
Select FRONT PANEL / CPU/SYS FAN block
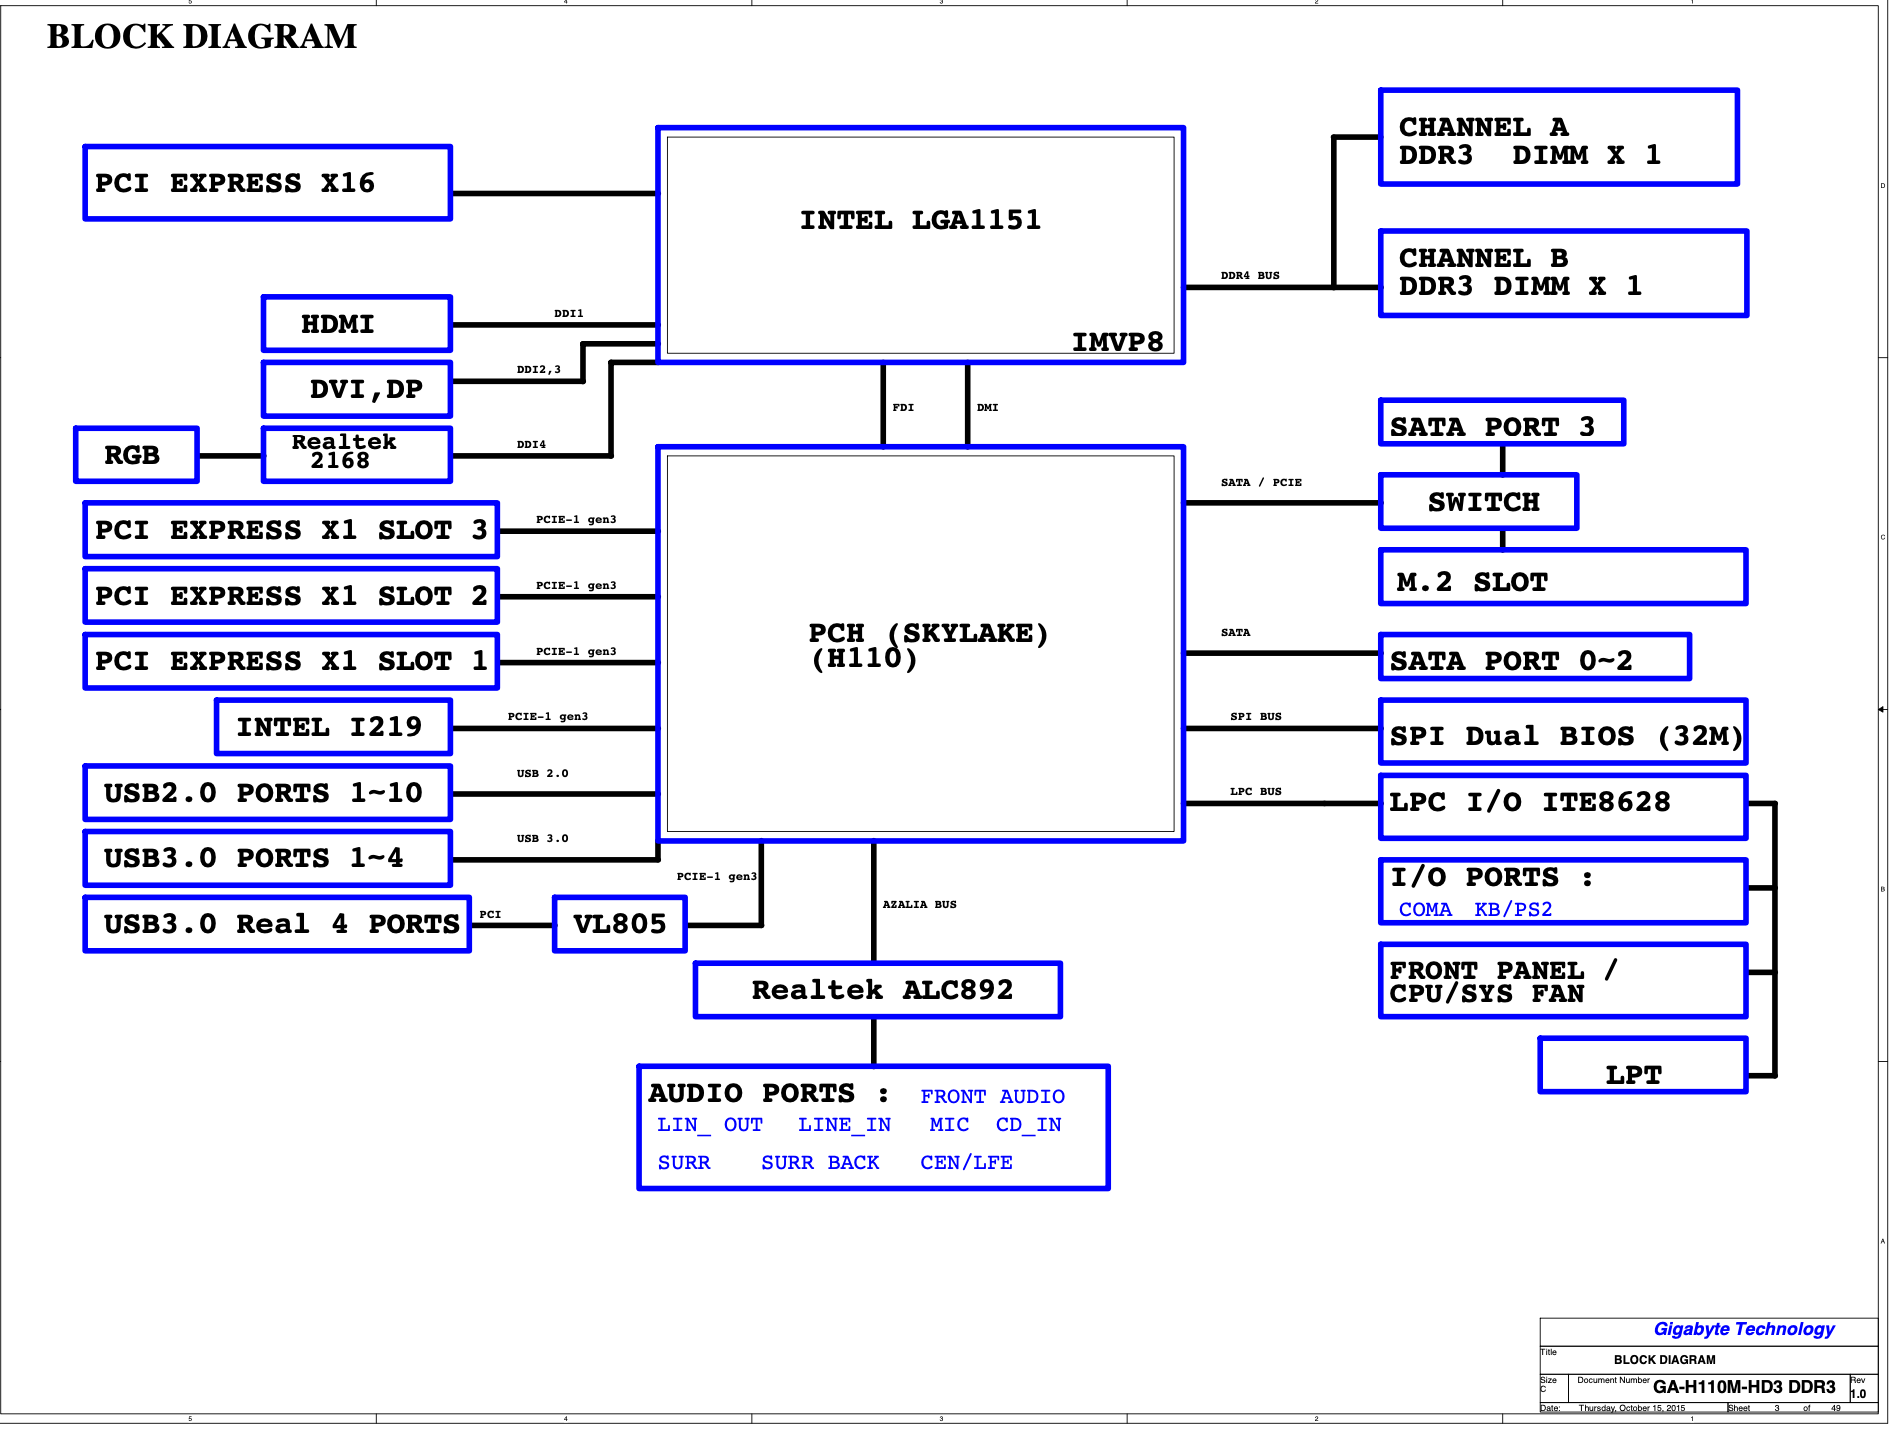point(1563,981)
